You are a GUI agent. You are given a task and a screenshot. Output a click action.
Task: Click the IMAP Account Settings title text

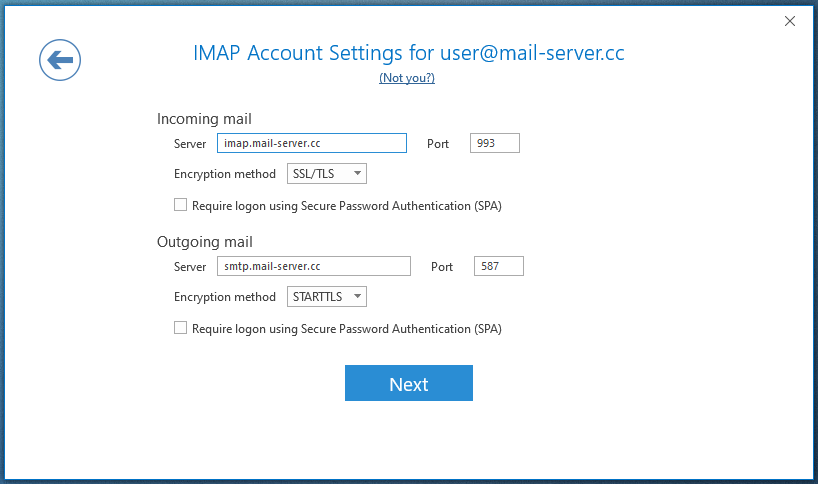tap(408, 53)
